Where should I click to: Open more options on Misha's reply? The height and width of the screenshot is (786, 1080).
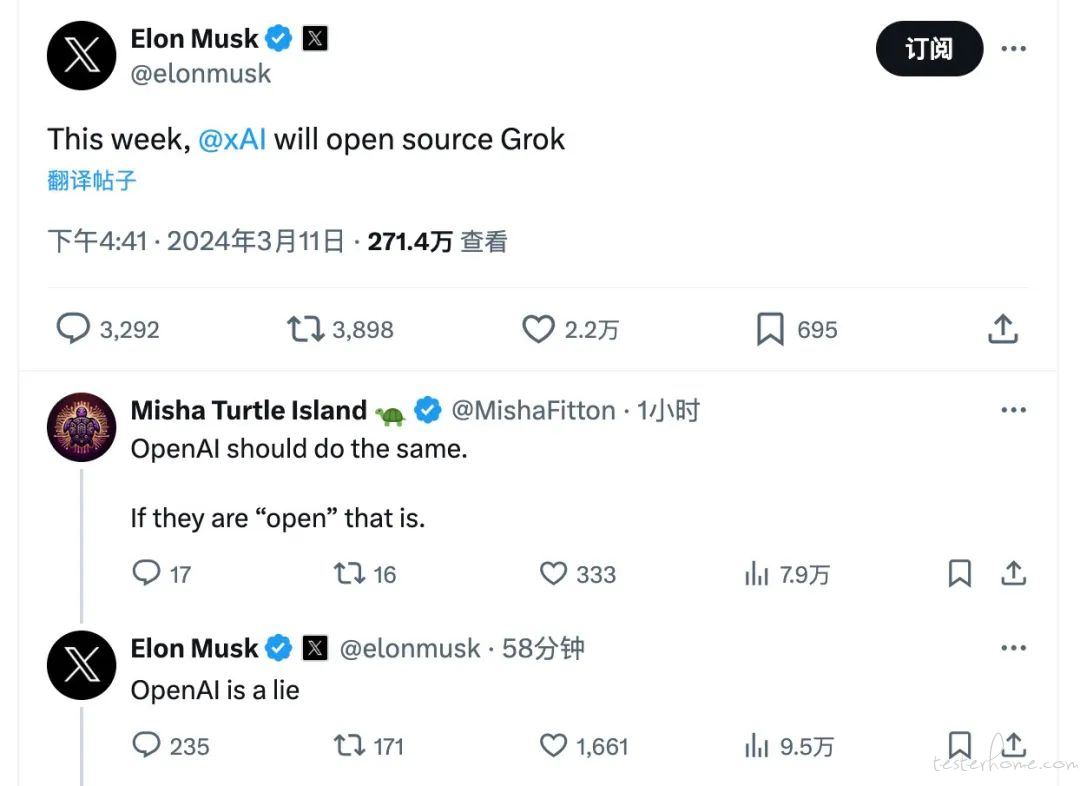[1013, 410]
